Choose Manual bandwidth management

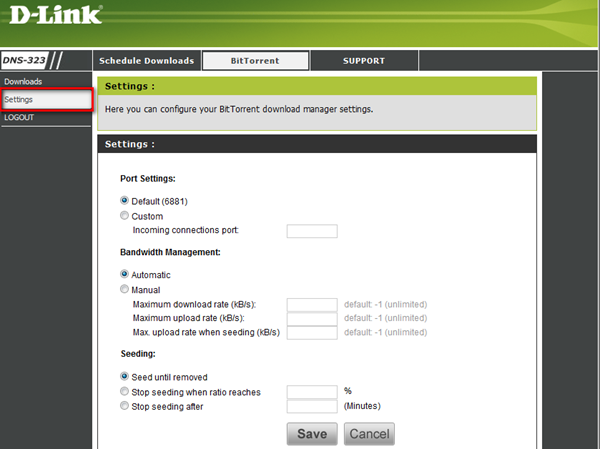(x=124, y=289)
